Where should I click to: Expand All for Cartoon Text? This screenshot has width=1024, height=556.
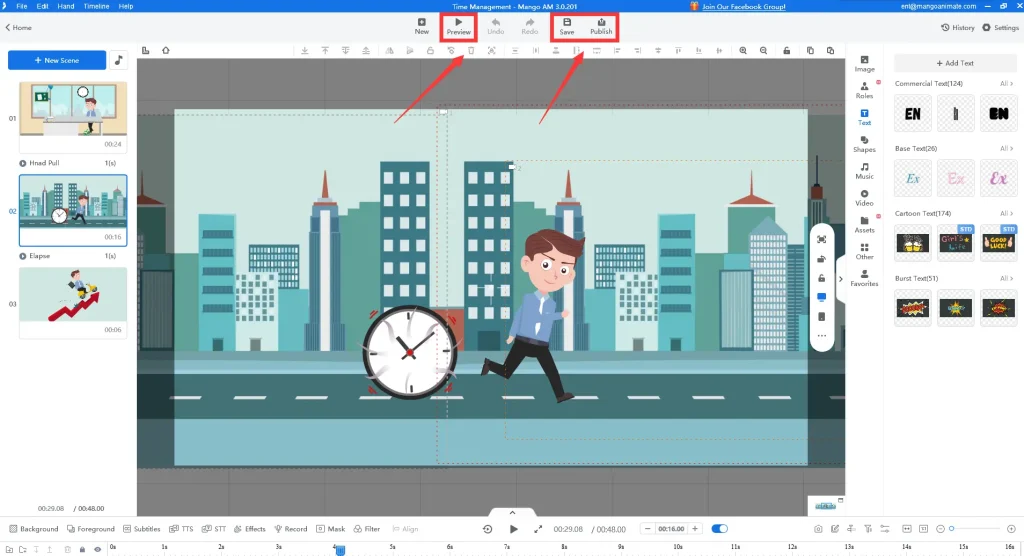tap(1006, 214)
